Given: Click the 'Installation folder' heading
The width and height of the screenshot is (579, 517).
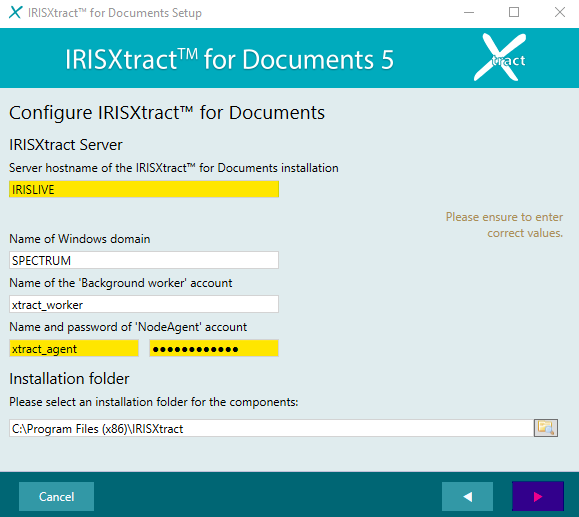Looking at the screenshot, I should [69, 379].
